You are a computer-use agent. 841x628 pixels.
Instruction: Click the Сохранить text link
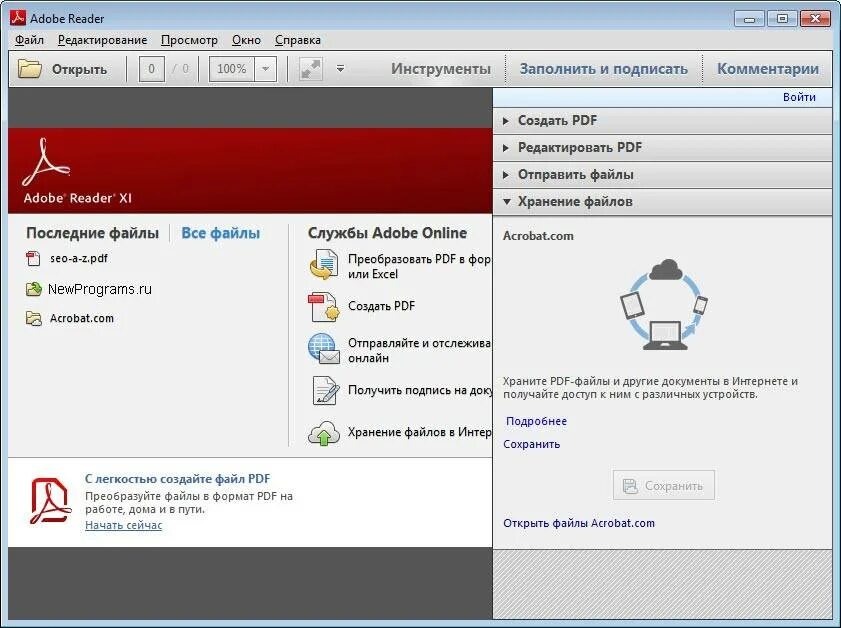[532, 444]
